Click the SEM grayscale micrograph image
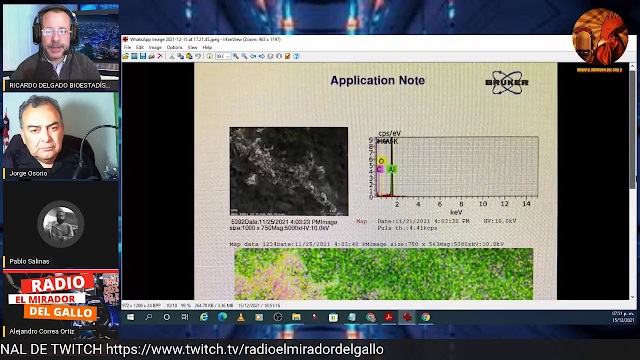Viewport: 640px width, 360px height. (x=289, y=171)
